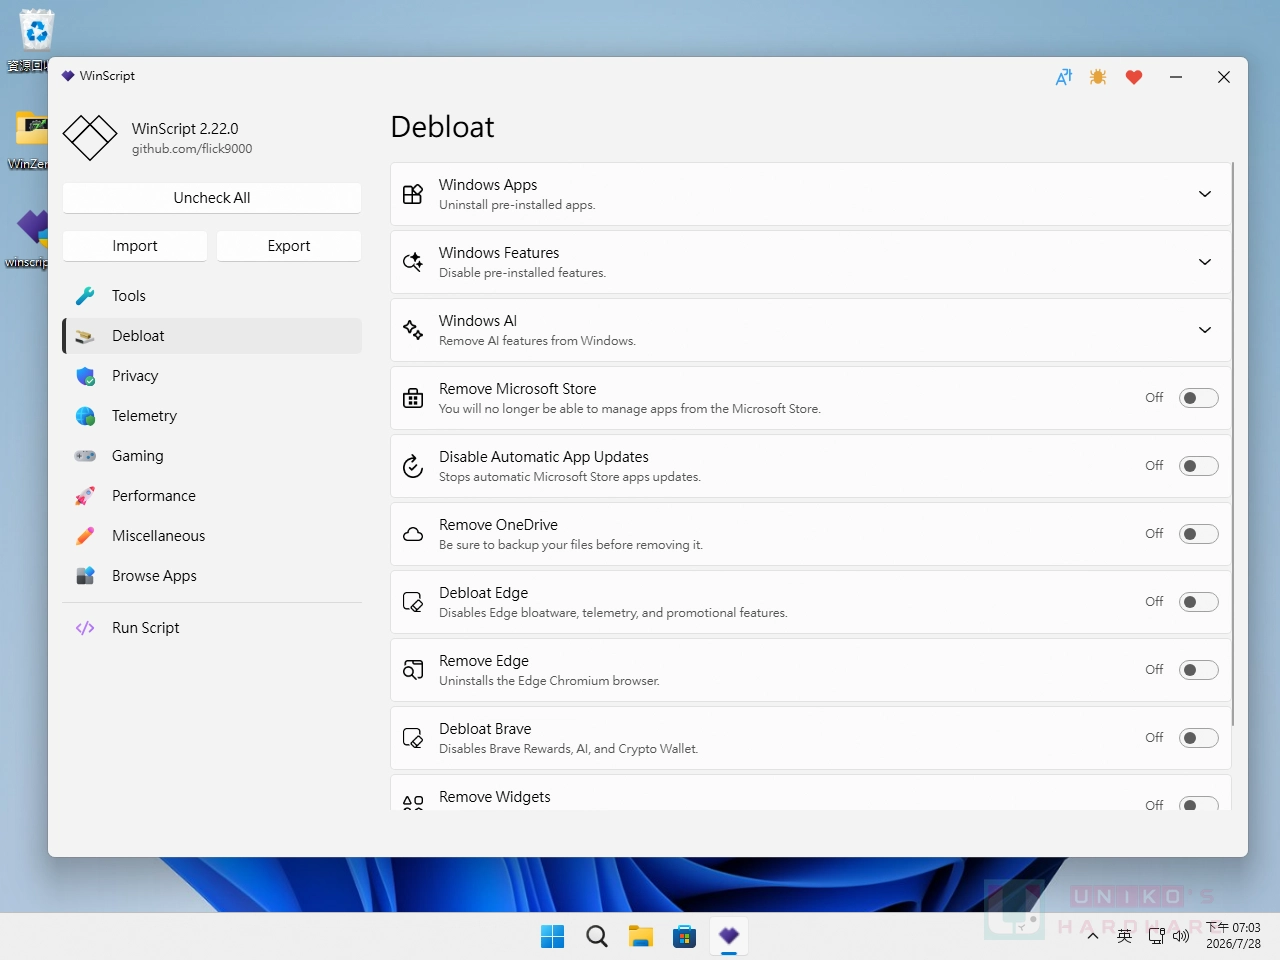Click the Remove OneDrive cloud icon
This screenshot has width=1280, height=960.
coord(413,534)
